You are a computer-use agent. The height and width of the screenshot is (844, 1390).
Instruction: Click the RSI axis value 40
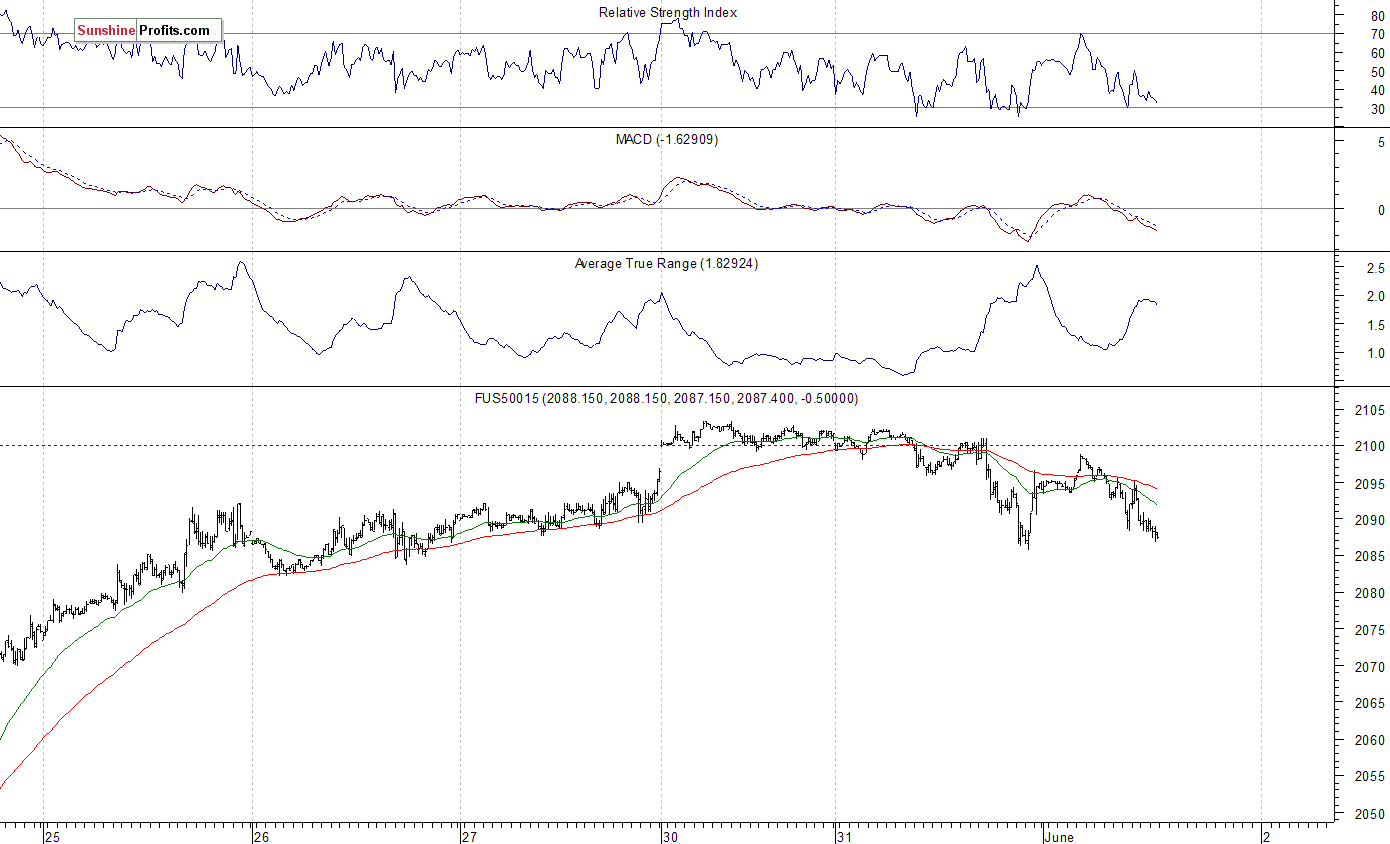click(x=1378, y=91)
